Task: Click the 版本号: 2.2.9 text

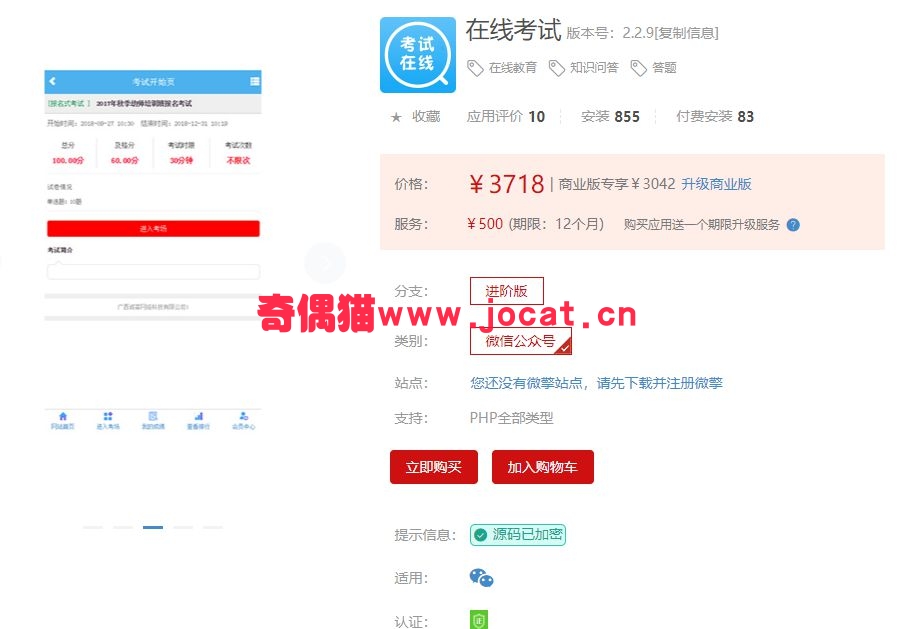Action: tap(610, 33)
